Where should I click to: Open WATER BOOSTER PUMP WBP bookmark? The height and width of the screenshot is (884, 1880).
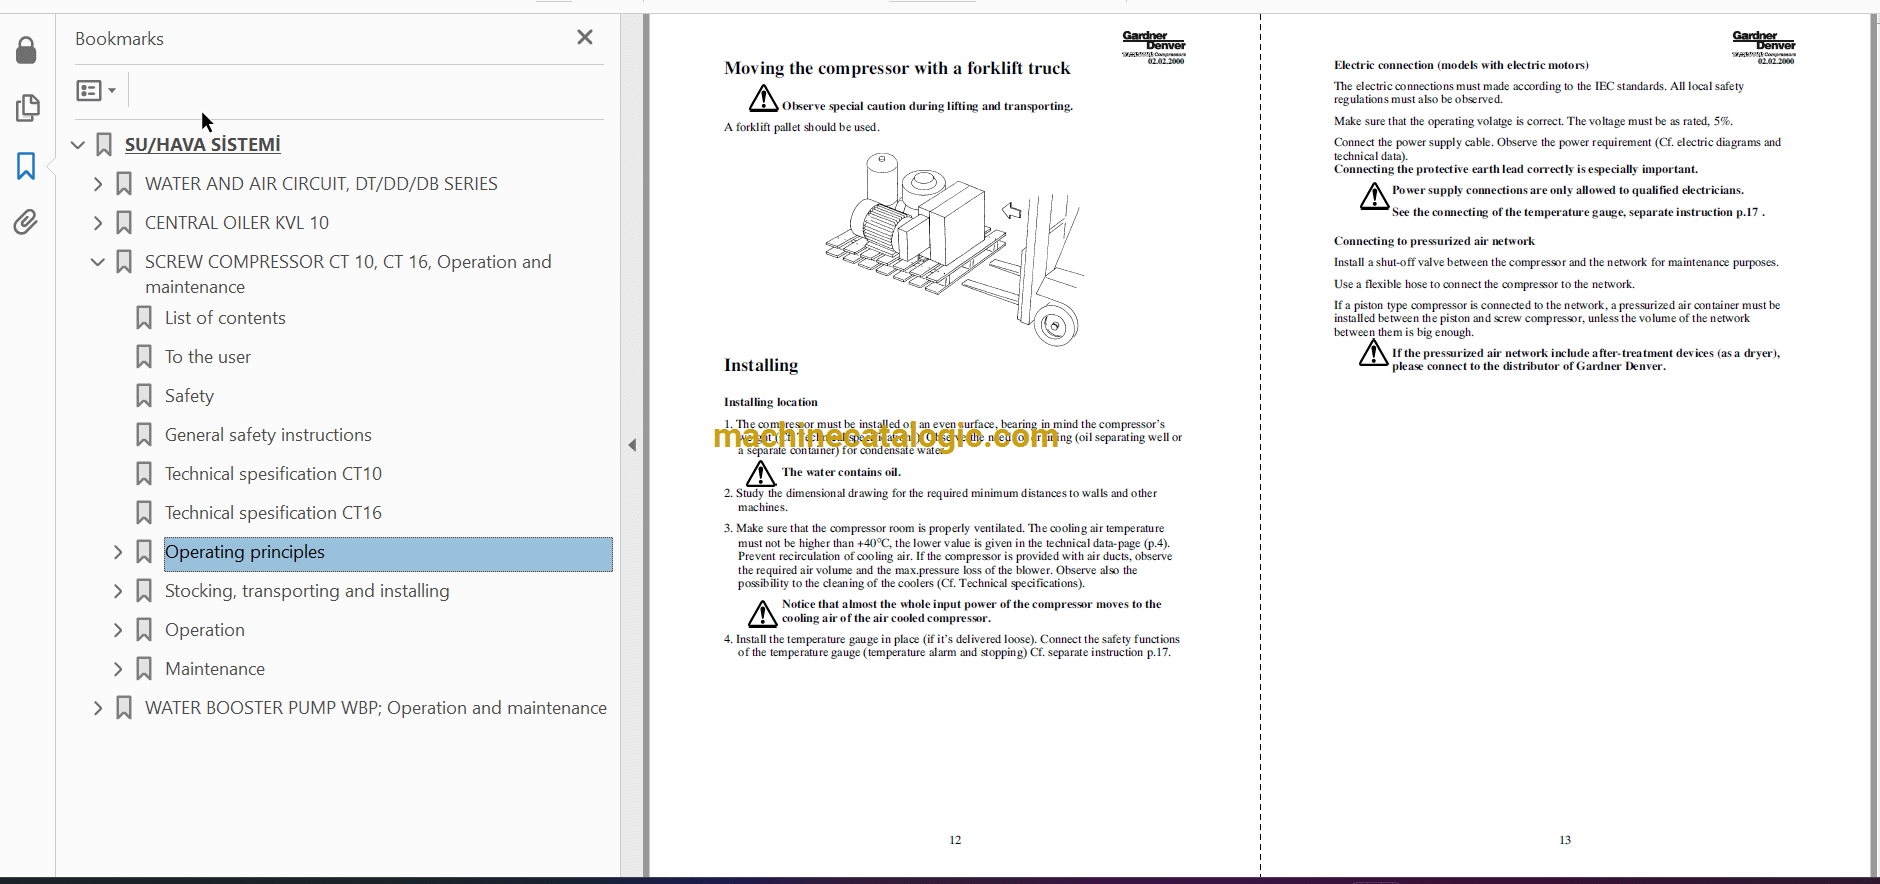pos(376,708)
